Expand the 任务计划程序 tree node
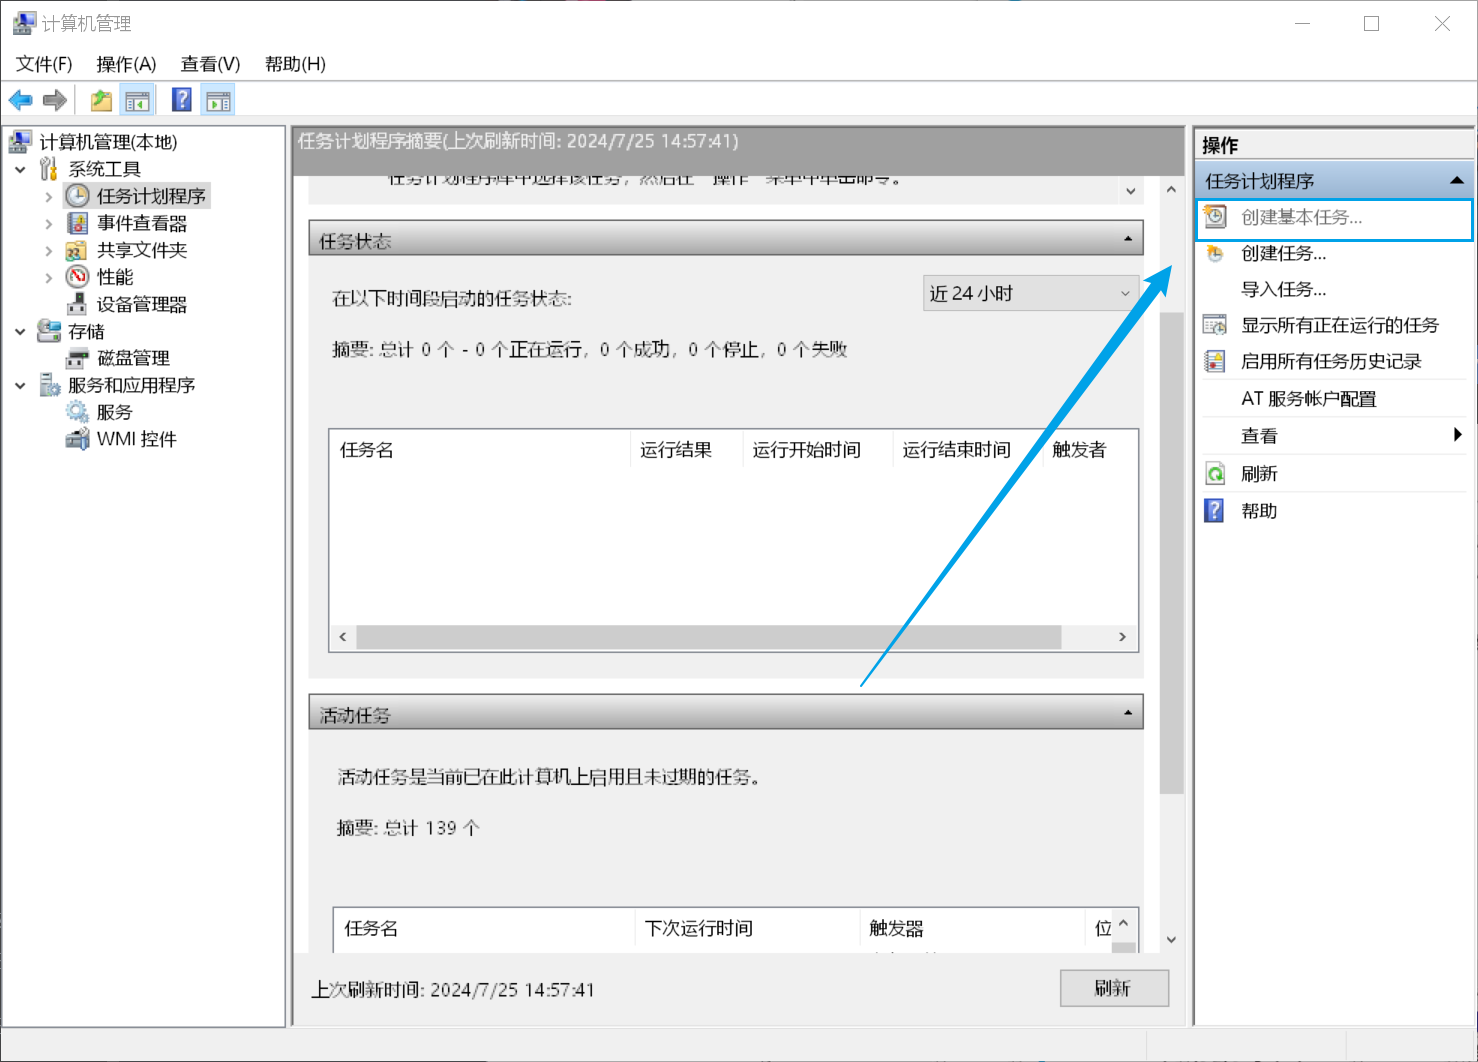1478x1062 pixels. pyautogui.click(x=48, y=197)
